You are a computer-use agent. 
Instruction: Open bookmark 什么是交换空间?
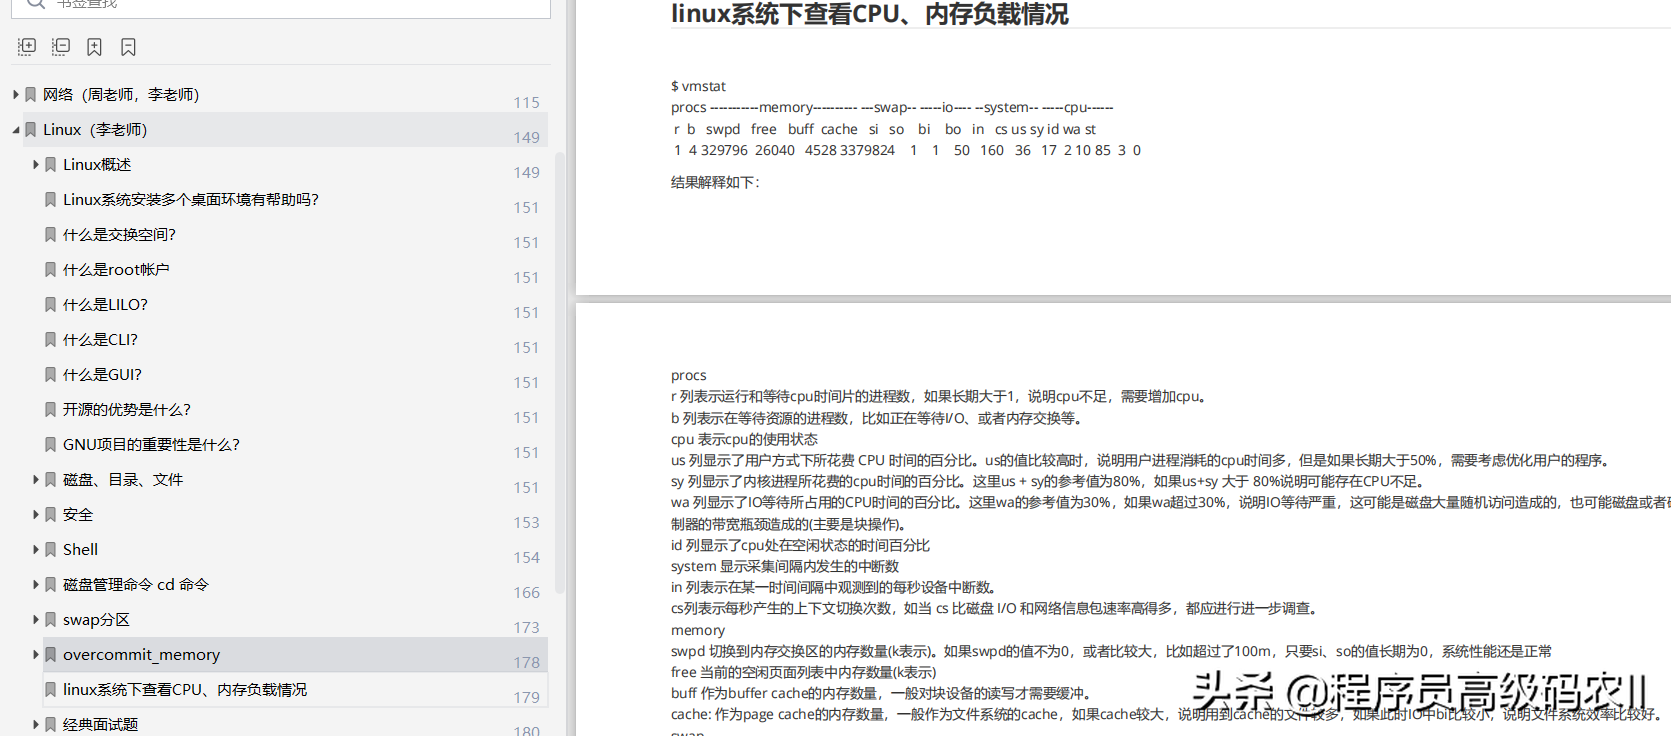coord(119,234)
